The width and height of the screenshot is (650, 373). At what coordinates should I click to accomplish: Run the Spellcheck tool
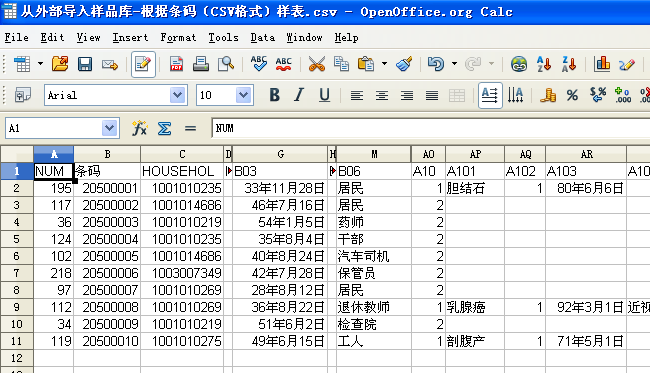point(259,64)
